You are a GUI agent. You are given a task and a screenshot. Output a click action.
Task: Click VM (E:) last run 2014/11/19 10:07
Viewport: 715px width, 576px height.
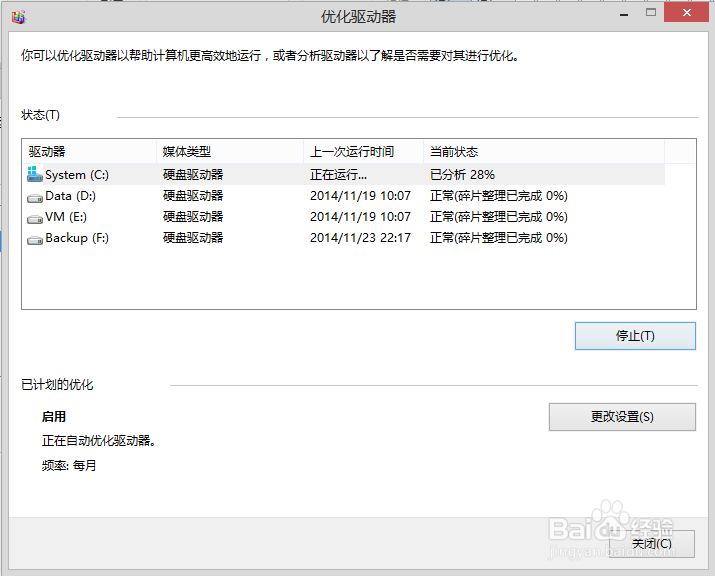(x=360, y=217)
